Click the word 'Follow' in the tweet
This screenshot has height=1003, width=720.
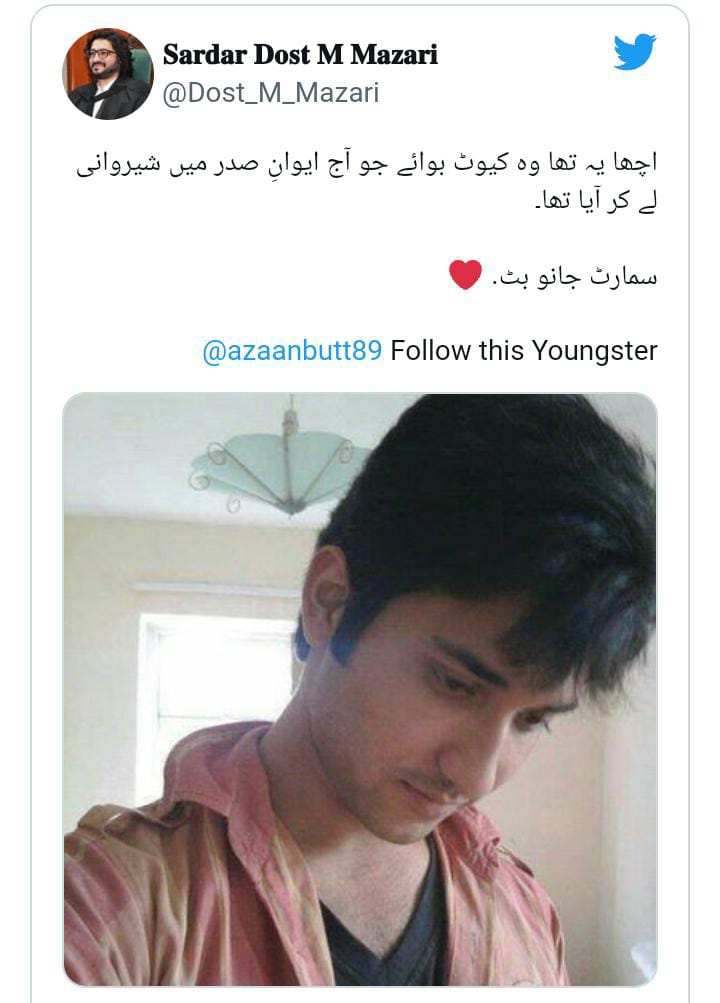coord(431,351)
